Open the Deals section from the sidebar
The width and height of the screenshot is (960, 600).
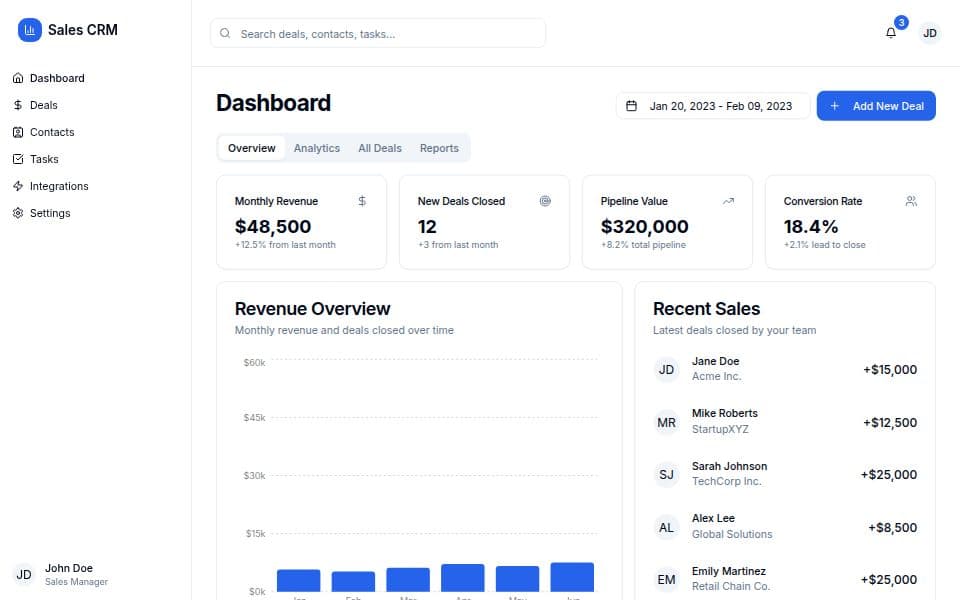point(43,105)
